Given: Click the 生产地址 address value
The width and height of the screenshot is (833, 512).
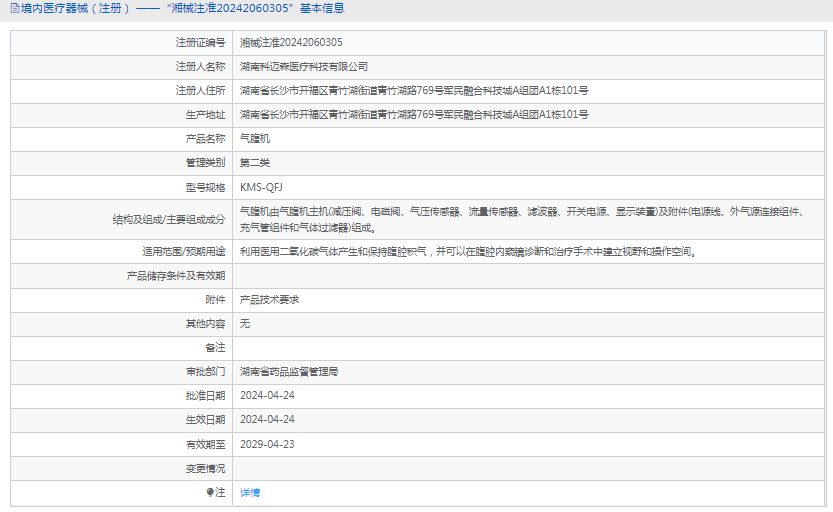Looking at the screenshot, I should tap(414, 114).
